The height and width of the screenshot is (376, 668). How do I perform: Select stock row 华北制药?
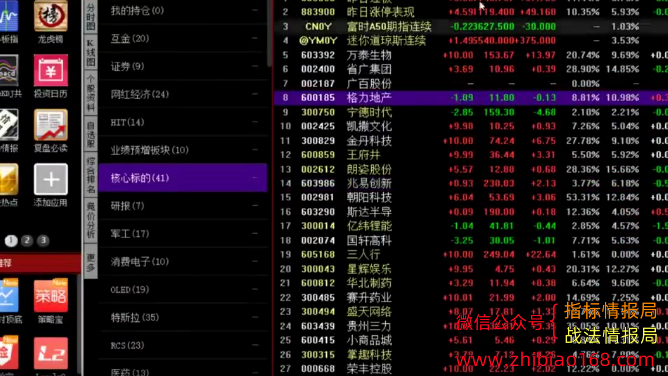[471, 283]
